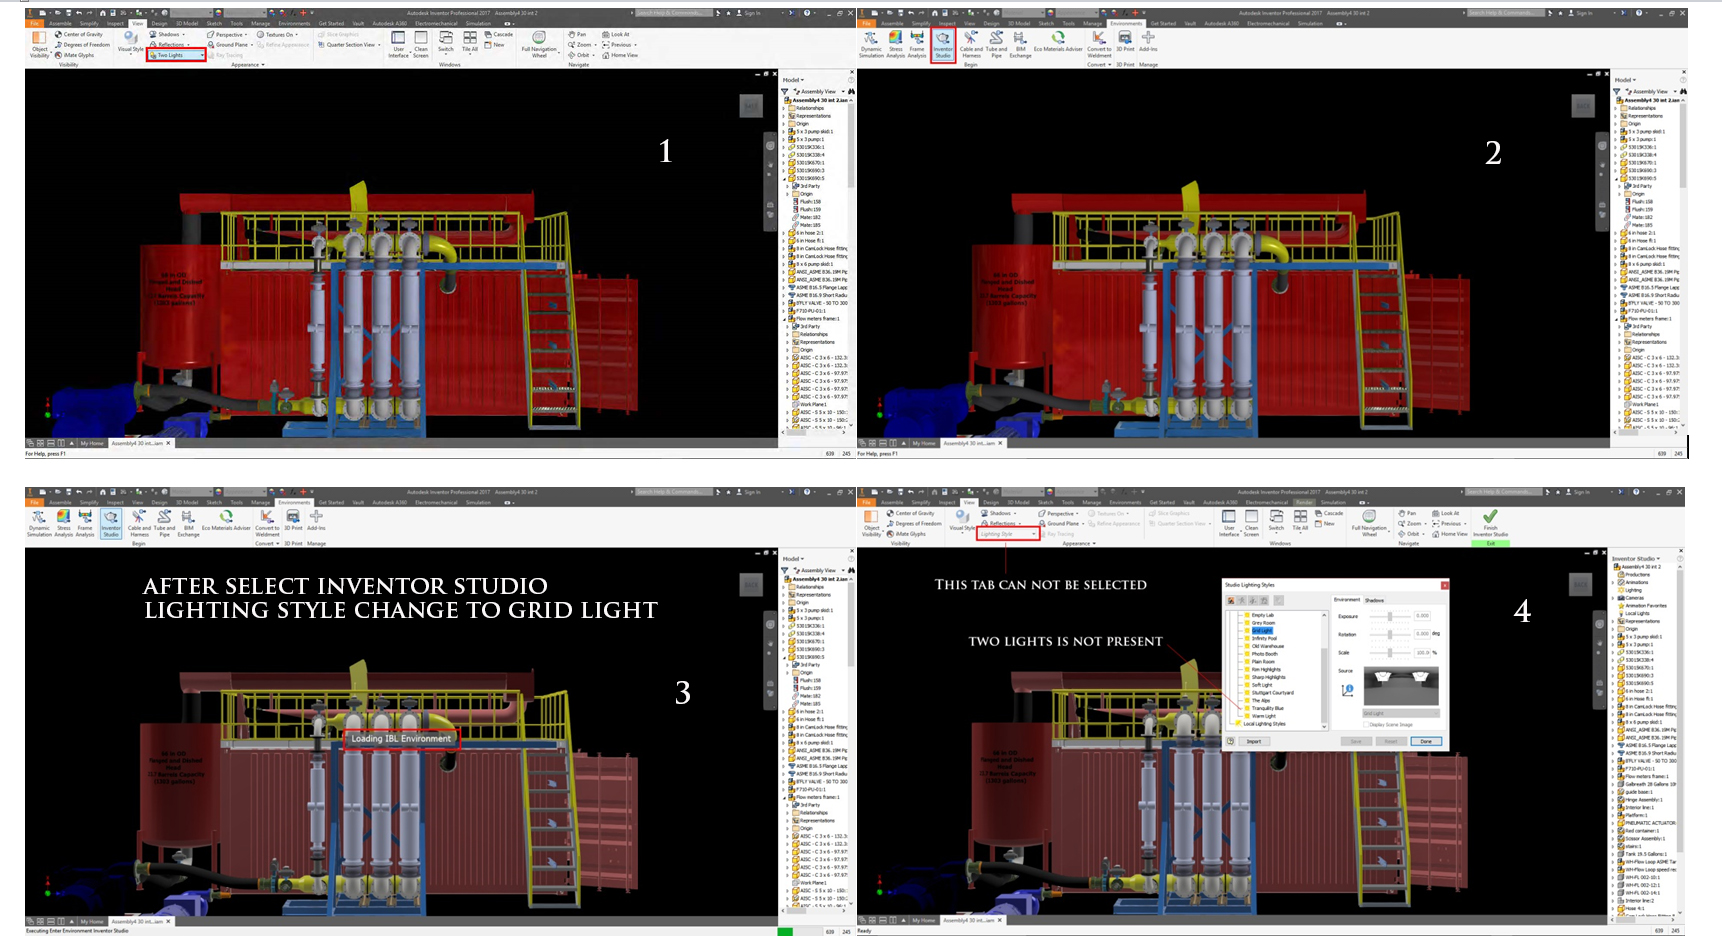Screen dimensions: 1722x939
Task: Click Reset button in Studio Lighting Styles dialog
Action: 1391,741
